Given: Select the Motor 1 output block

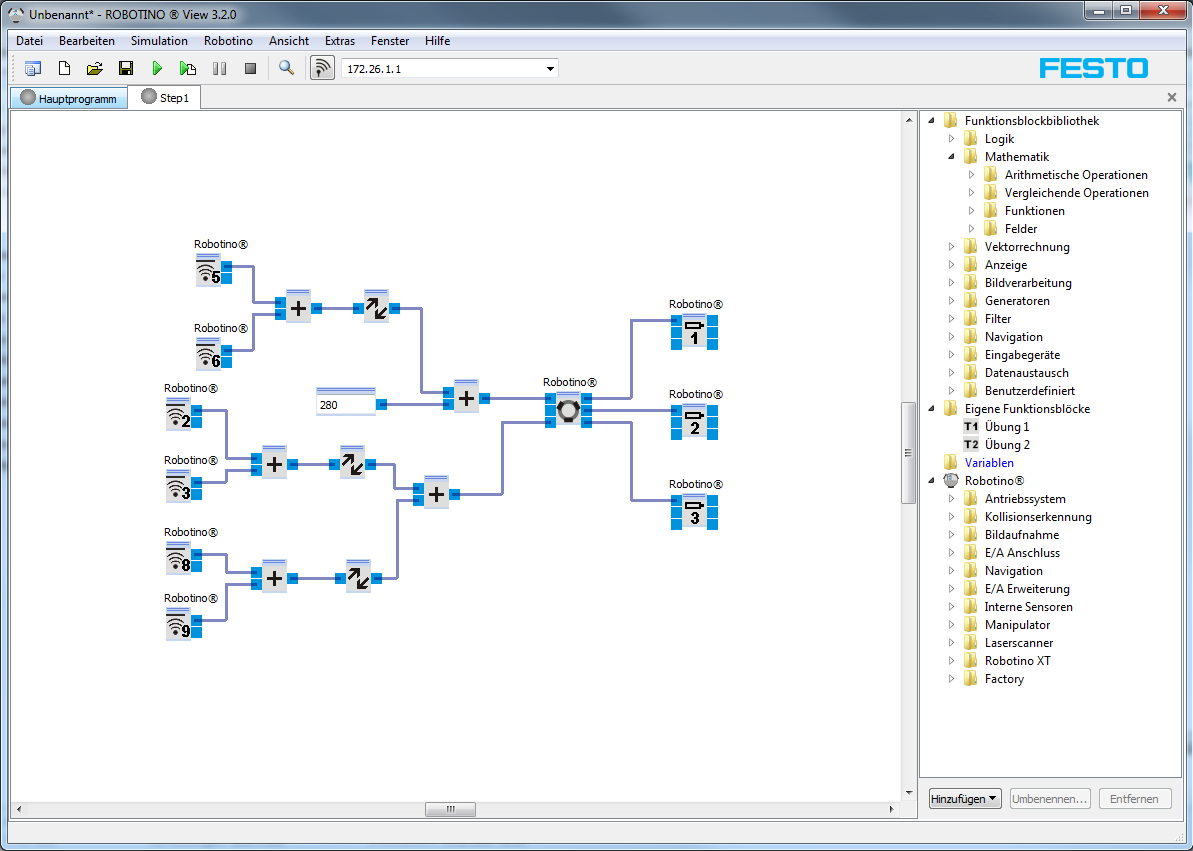Looking at the screenshot, I should pyautogui.click(x=694, y=332).
